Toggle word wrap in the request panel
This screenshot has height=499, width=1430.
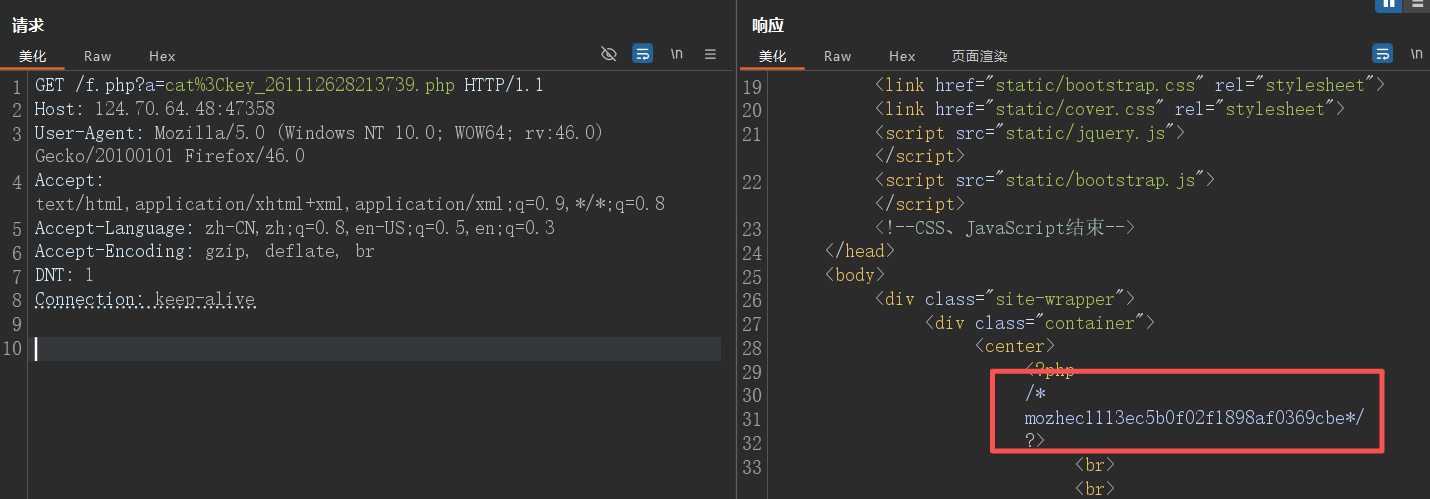pos(643,54)
